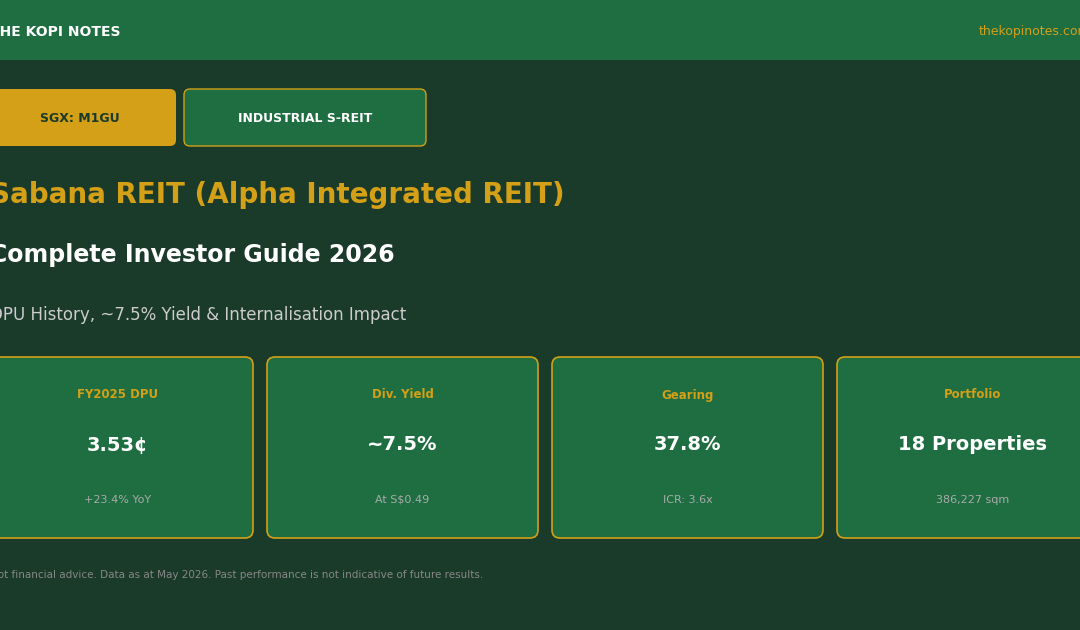
Task: Click the Div. Yield card label
Action: click(x=402, y=394)
